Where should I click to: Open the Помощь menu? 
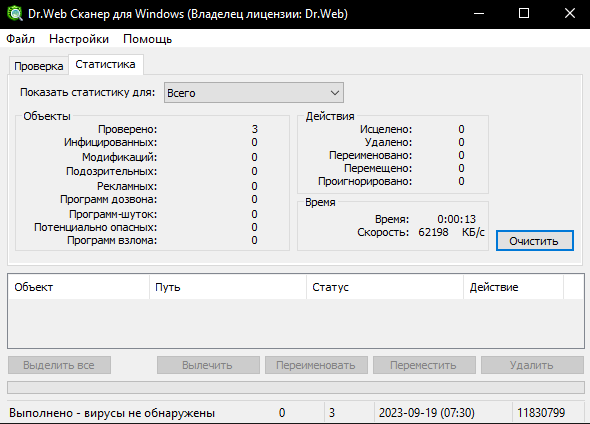click(148, 39)
